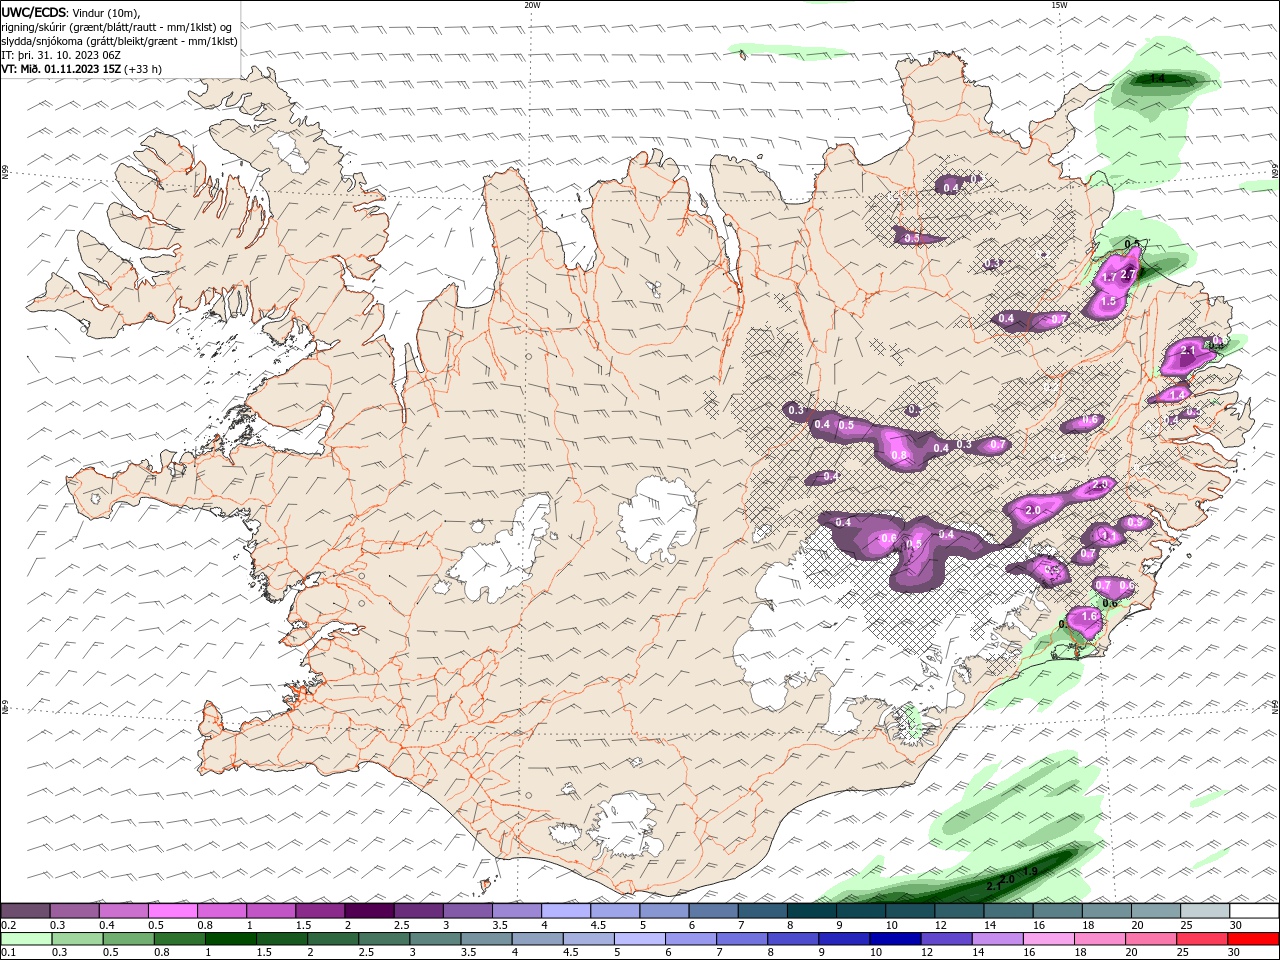Click the 'slydda/snjókoma' legend description line
This screenshot has height=960, width=1280.
coord(119,41)
